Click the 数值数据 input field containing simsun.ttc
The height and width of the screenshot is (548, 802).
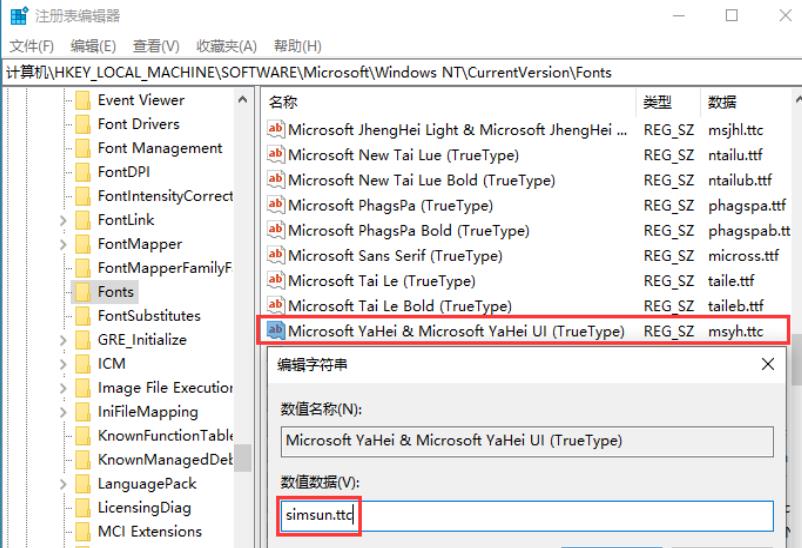tap(560, 516)
